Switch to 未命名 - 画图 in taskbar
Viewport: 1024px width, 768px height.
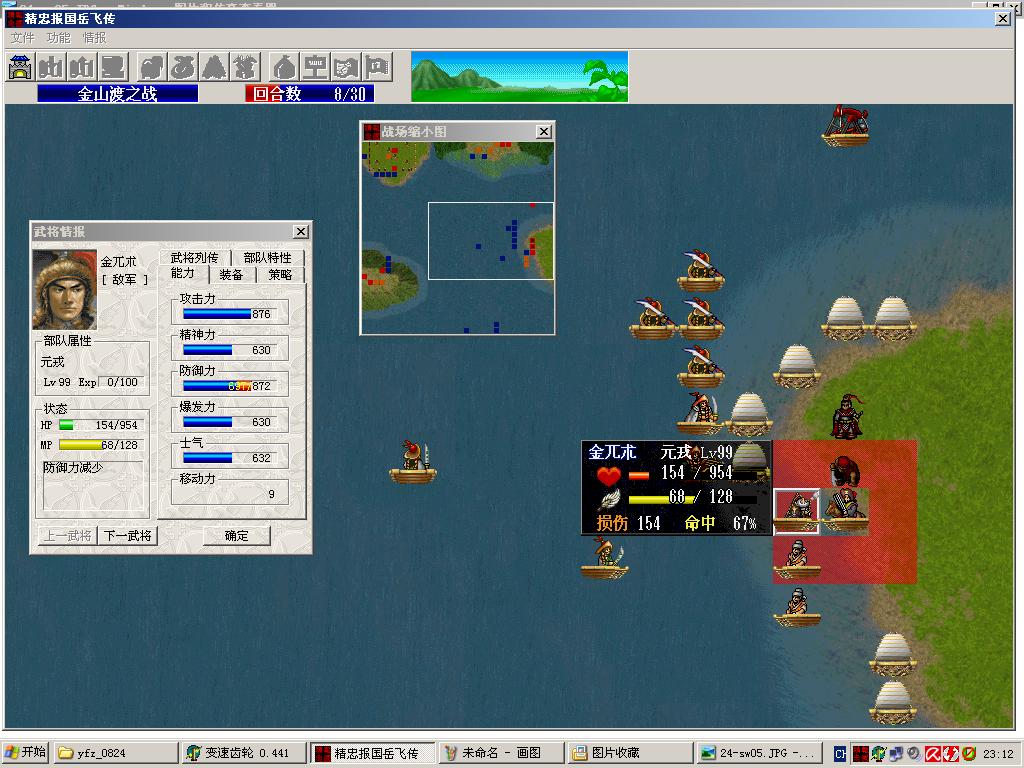pos(501,753)
